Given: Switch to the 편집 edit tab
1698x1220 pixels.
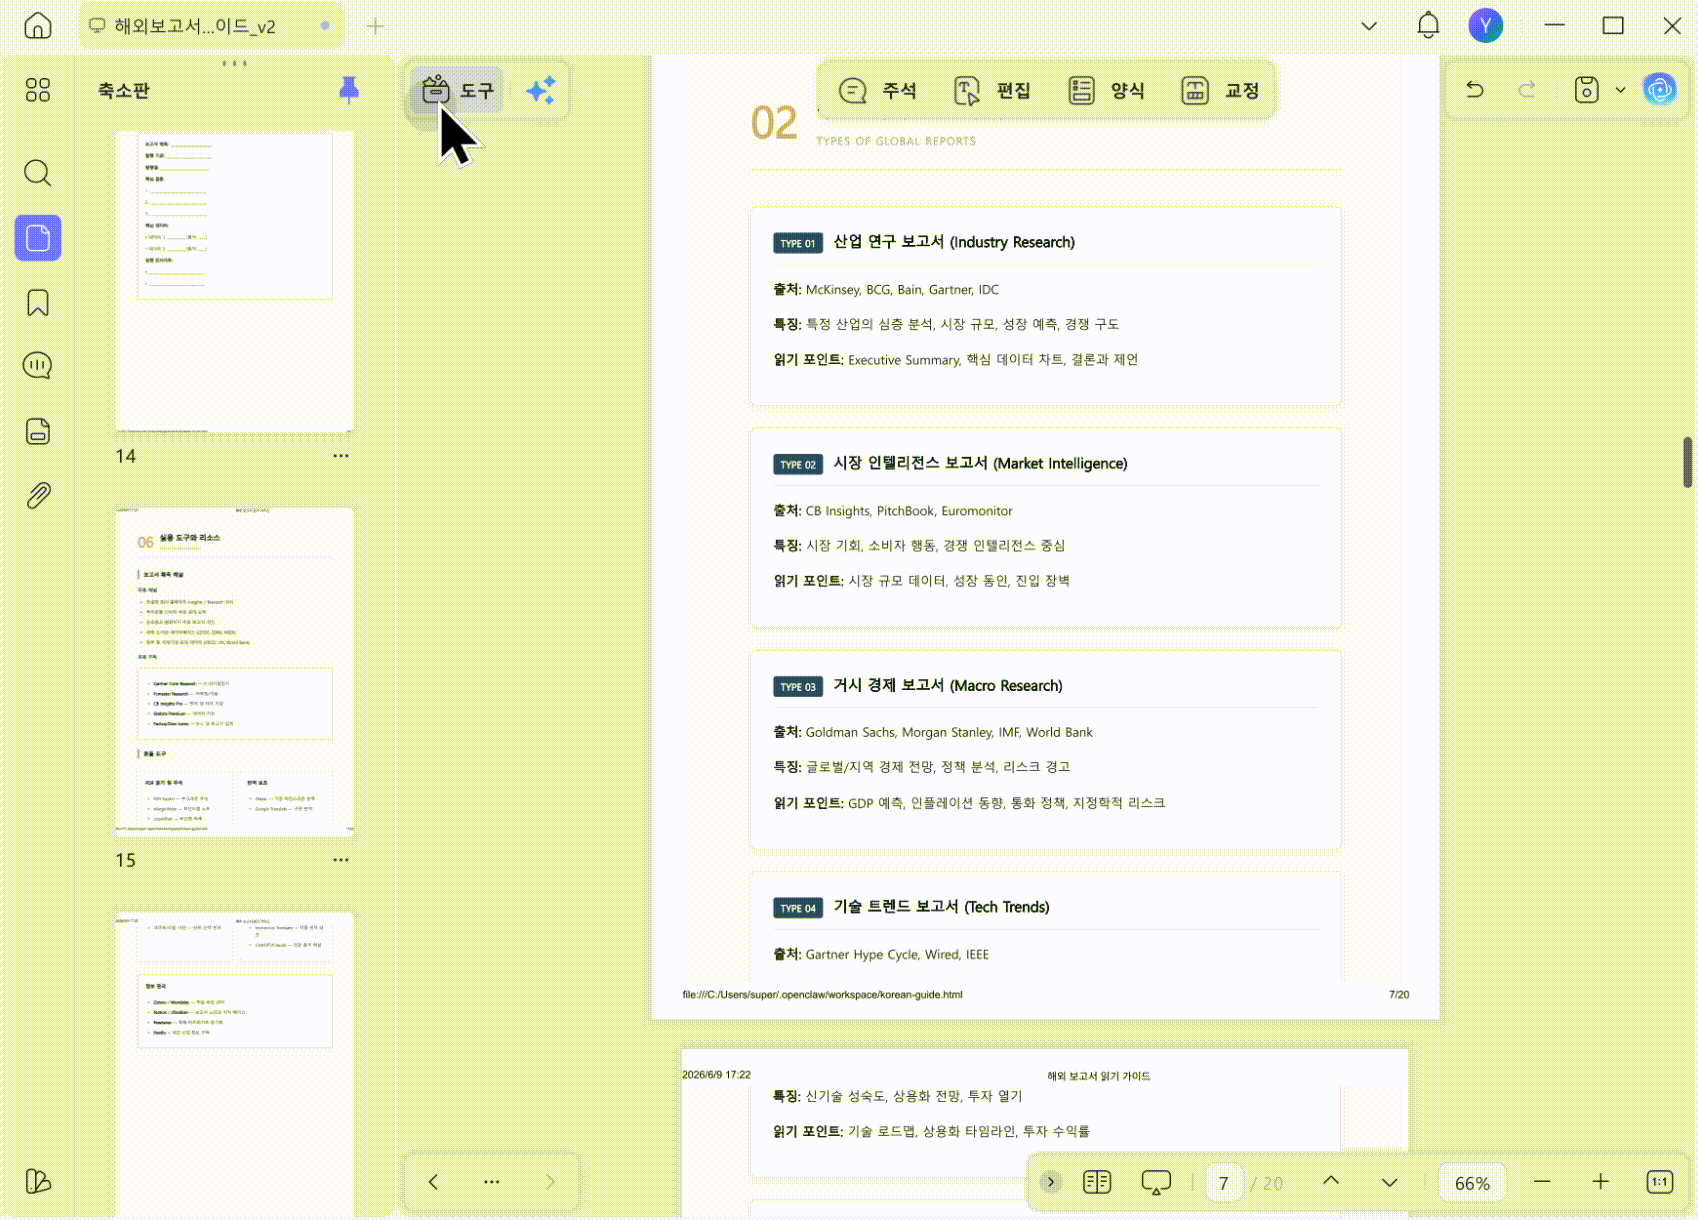Looking at the screenshot, I should point(992,90).
